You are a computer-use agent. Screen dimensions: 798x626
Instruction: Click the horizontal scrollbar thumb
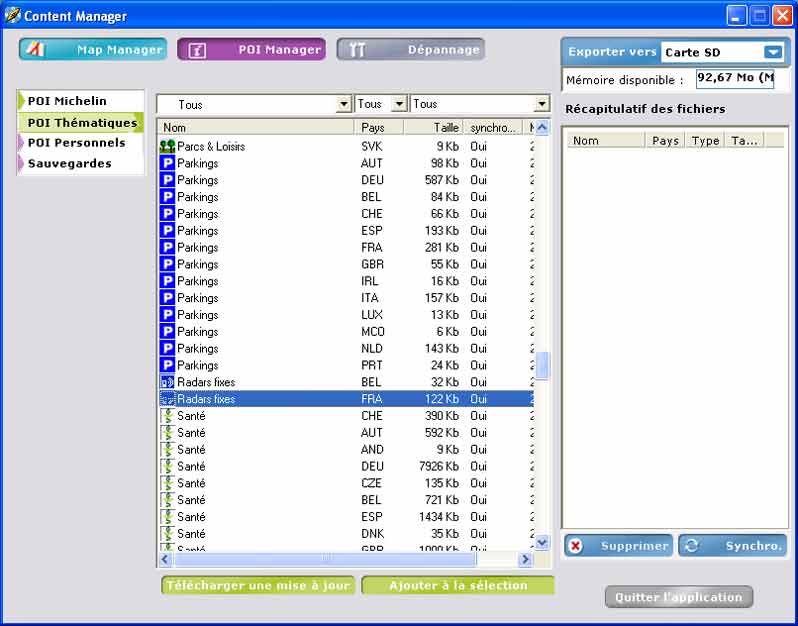(x=325, y=560)
